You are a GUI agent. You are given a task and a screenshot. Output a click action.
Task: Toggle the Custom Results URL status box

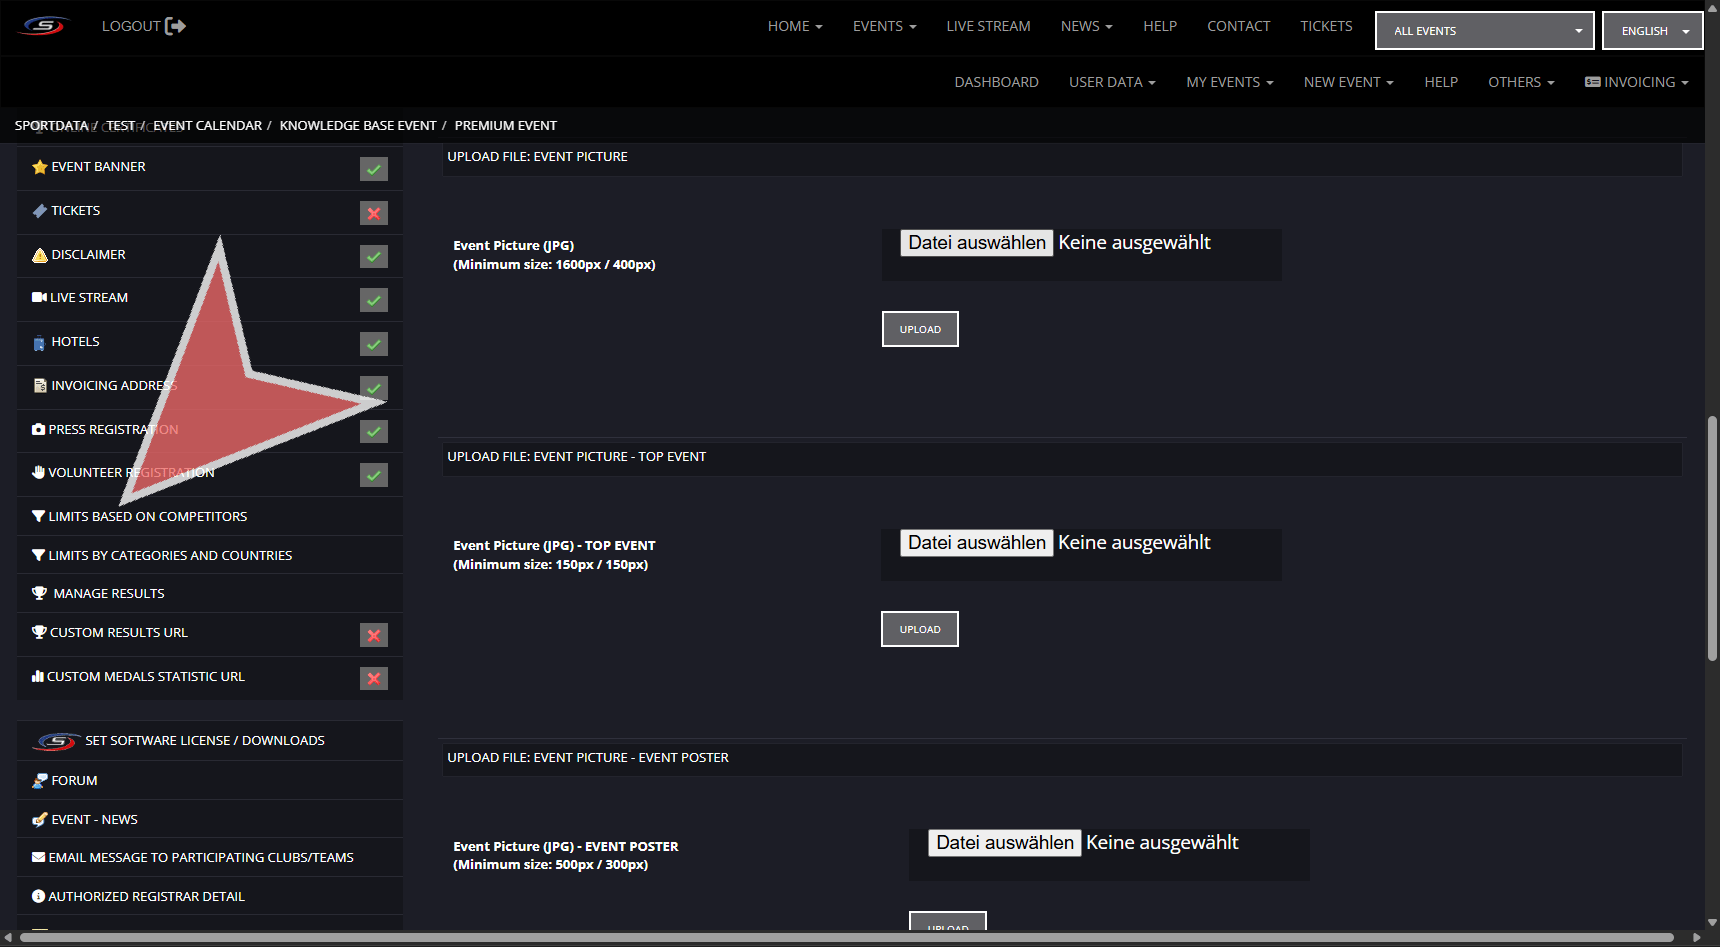coord(374,635)
